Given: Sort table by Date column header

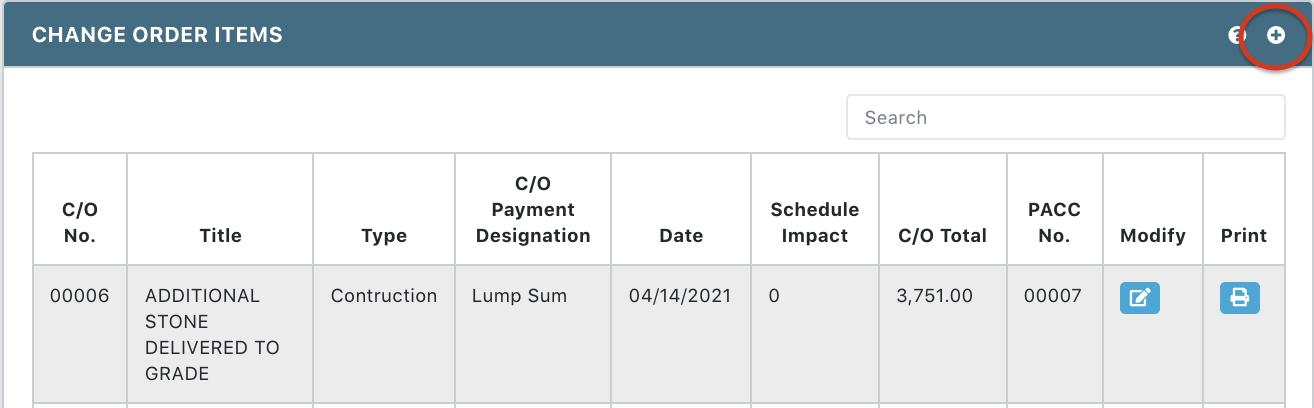Looking at the screenshot, I should point(681,236).
